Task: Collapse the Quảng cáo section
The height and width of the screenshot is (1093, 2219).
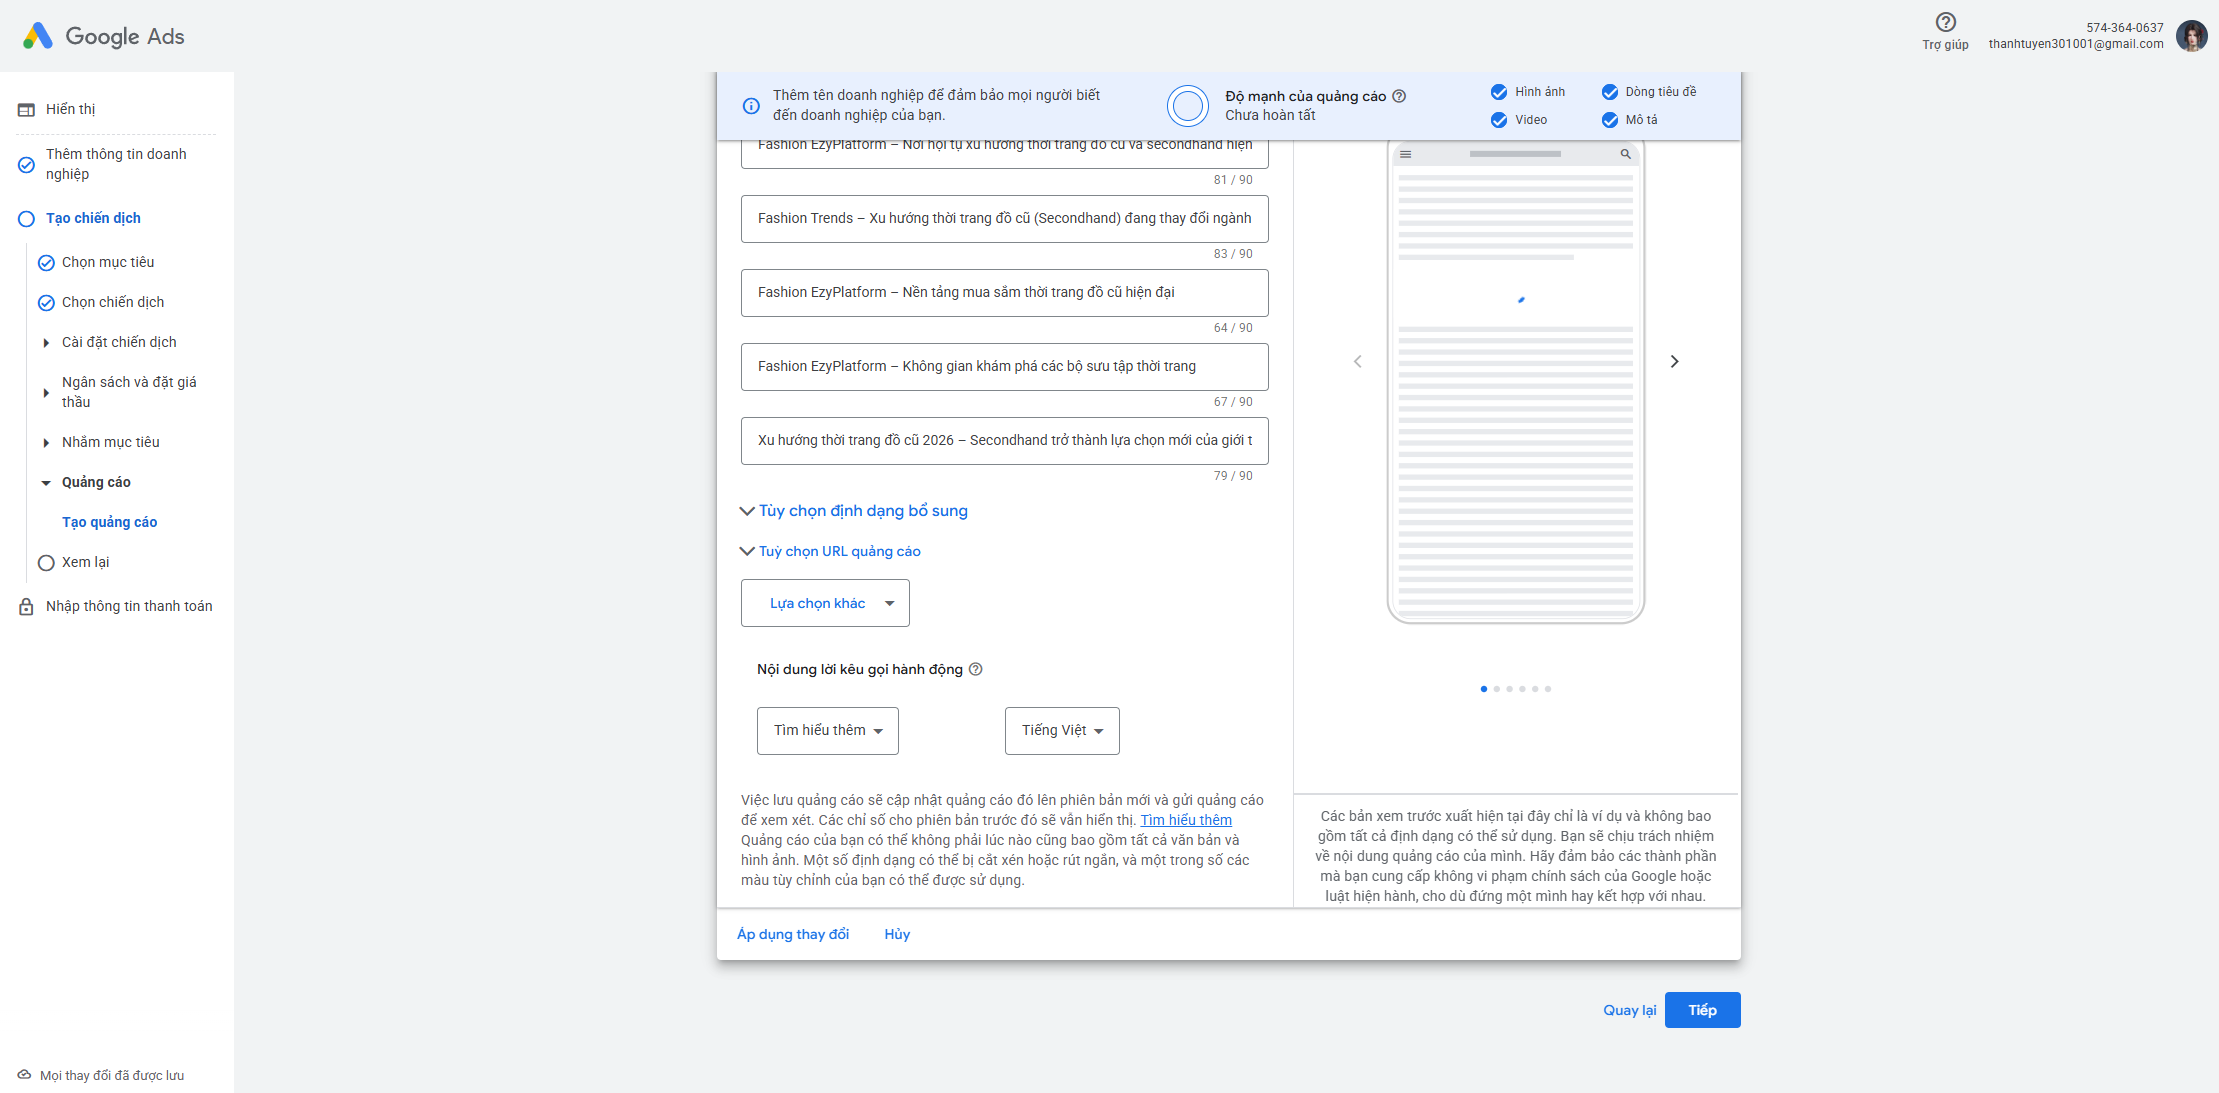Action: click(46, 483)
